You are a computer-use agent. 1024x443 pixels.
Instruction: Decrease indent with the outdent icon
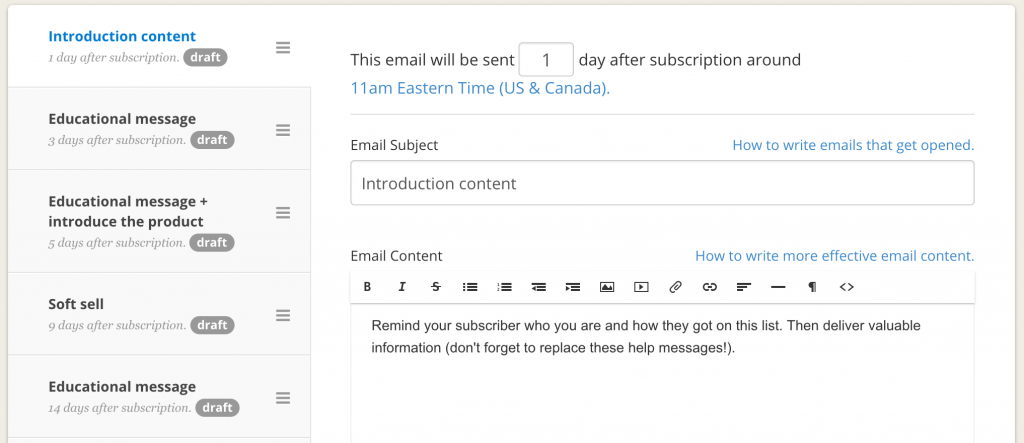pyautogui.click(x=539, y=287)
